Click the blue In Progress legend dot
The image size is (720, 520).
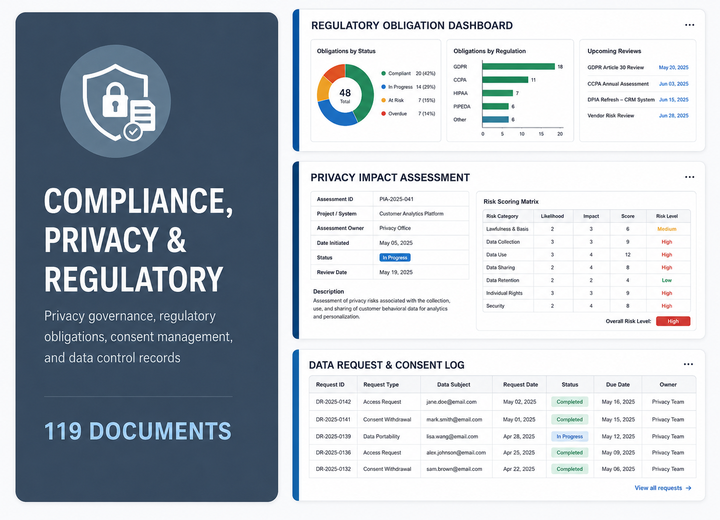tap(383, 87)
